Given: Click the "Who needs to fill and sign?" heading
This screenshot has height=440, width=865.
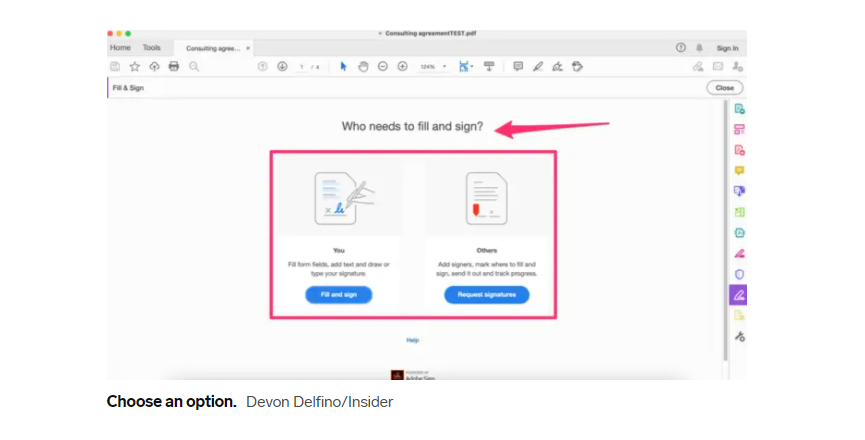Looking at the screenshot, I should click(412, 127).
